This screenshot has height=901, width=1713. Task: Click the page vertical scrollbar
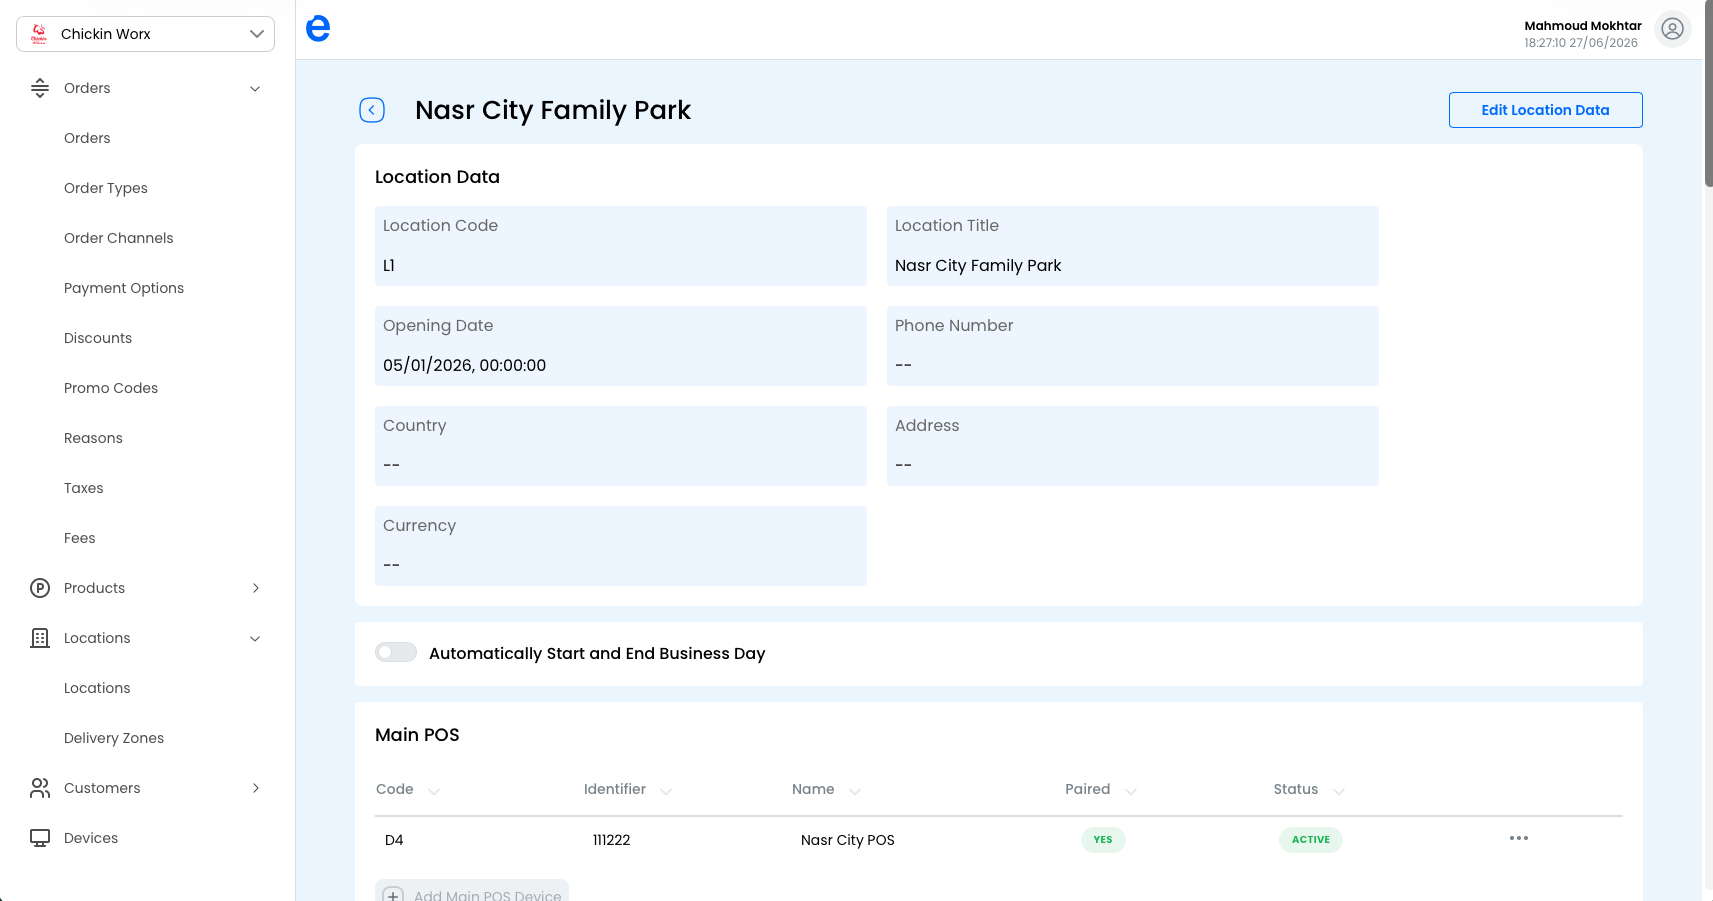point(1708,94)
